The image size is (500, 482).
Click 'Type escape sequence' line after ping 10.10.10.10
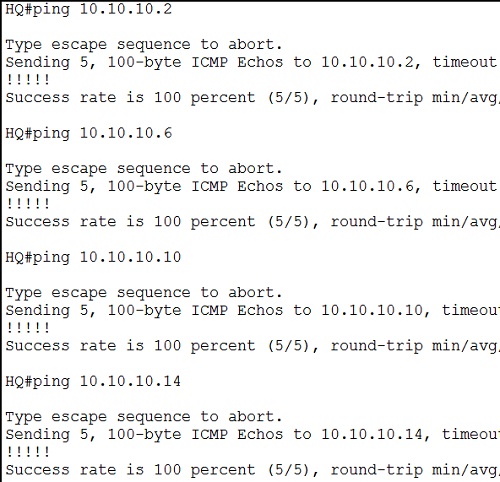(x=144, y=293)
